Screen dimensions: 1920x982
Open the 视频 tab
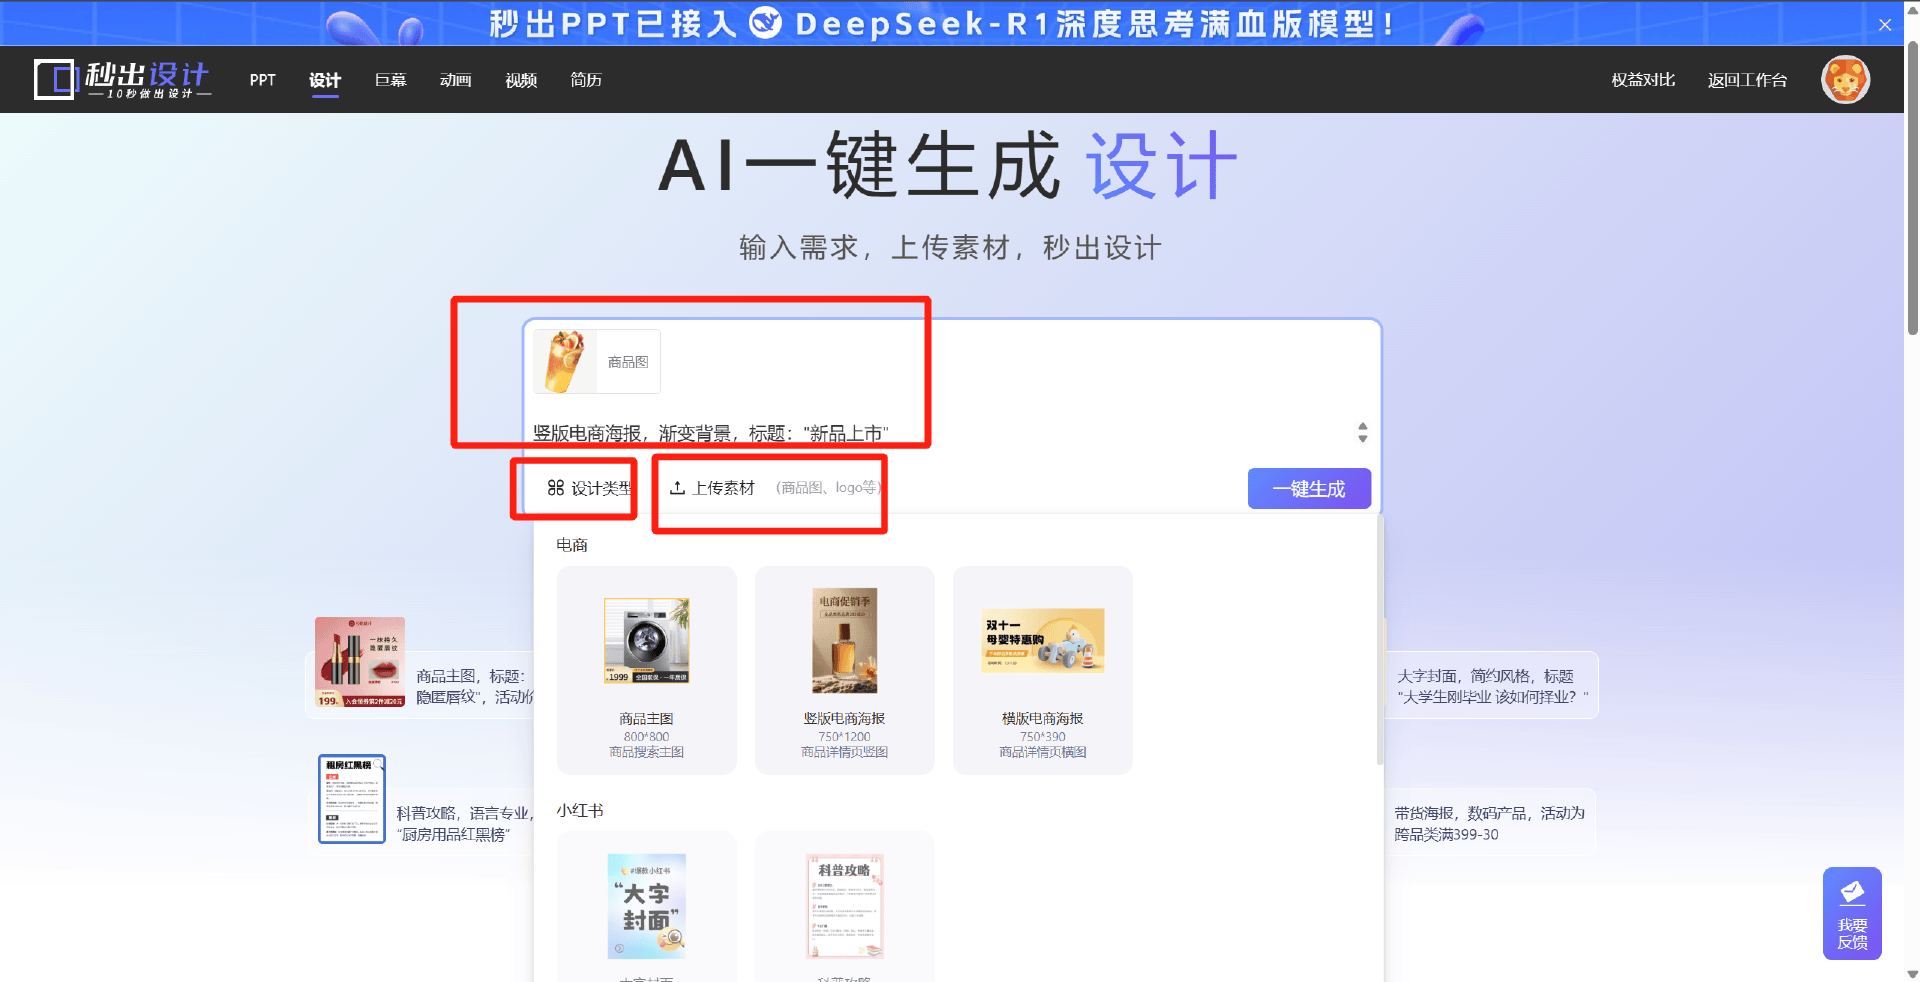pyautogui.click(x=521, y=80)
